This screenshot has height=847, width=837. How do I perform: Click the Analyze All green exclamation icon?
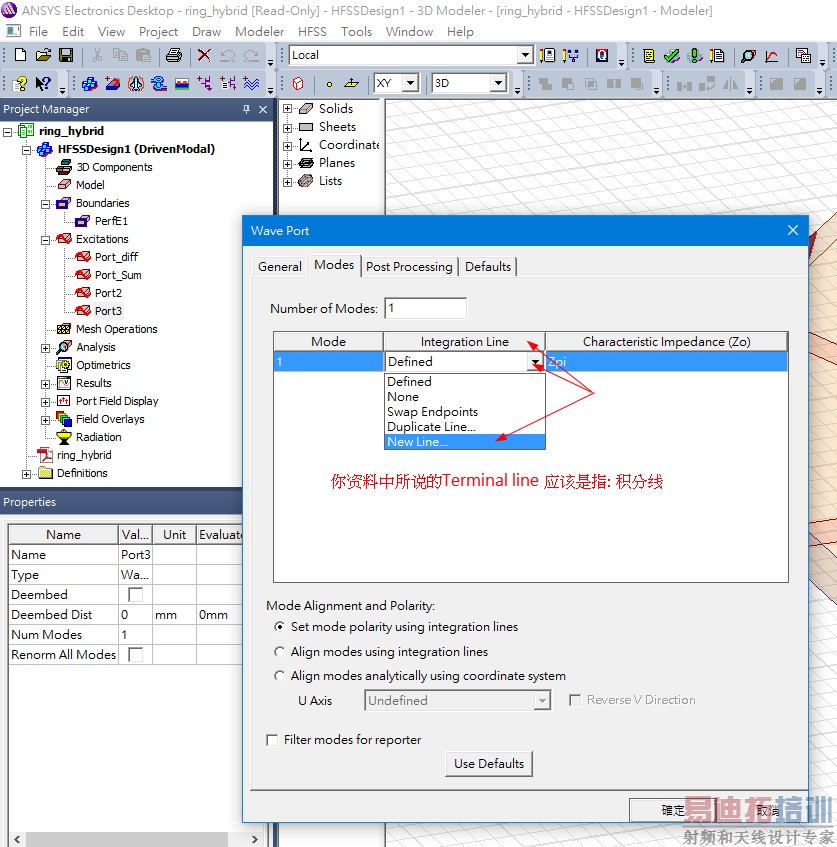(x=695, y=55)
